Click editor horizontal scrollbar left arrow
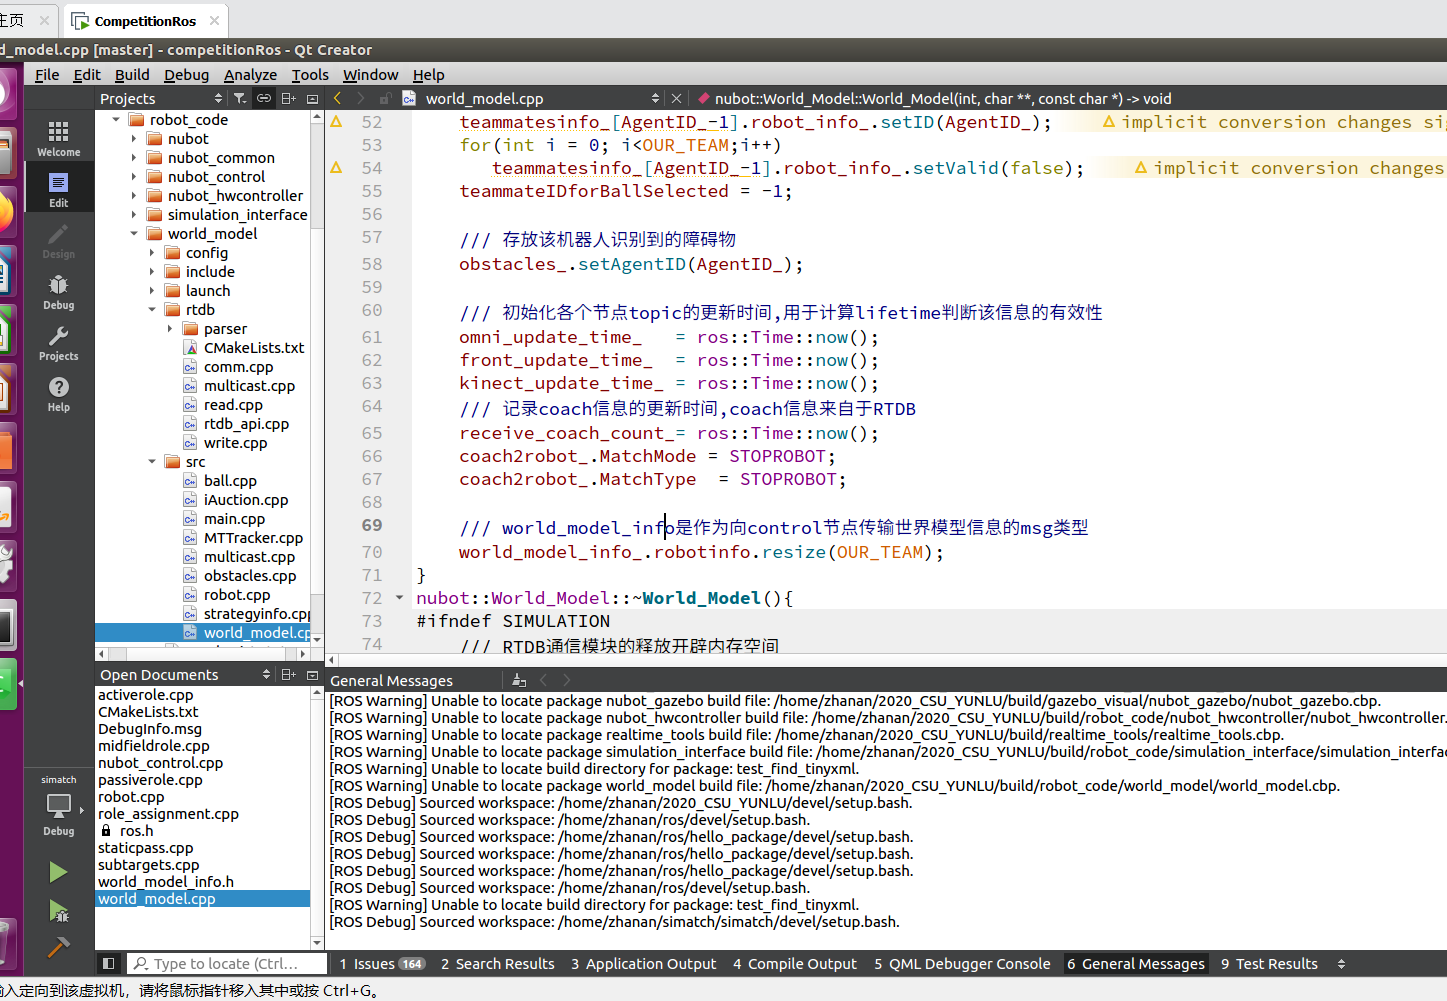The height and width of the screenshot is (1001, 1447). tap(332, 660)
